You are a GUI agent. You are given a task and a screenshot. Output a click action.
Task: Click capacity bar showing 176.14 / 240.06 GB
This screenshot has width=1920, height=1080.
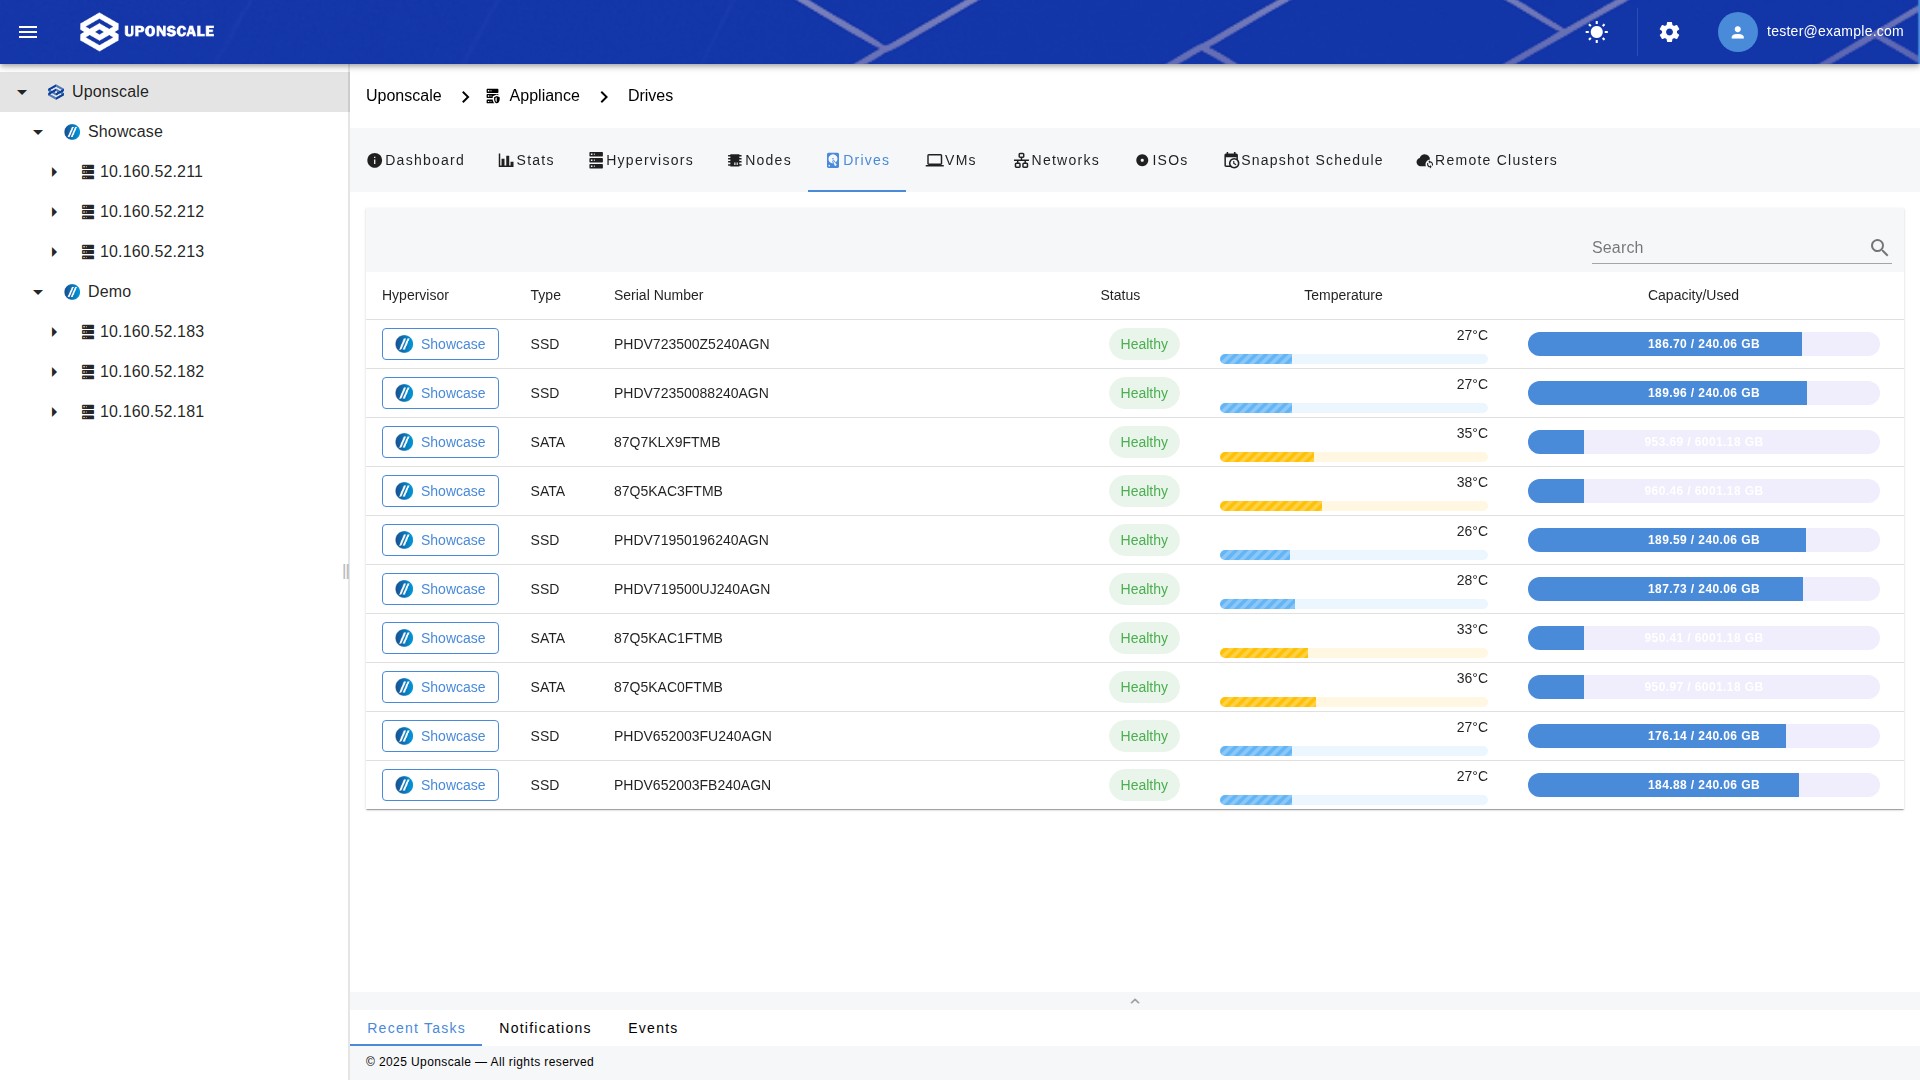tap(1703, 736)
